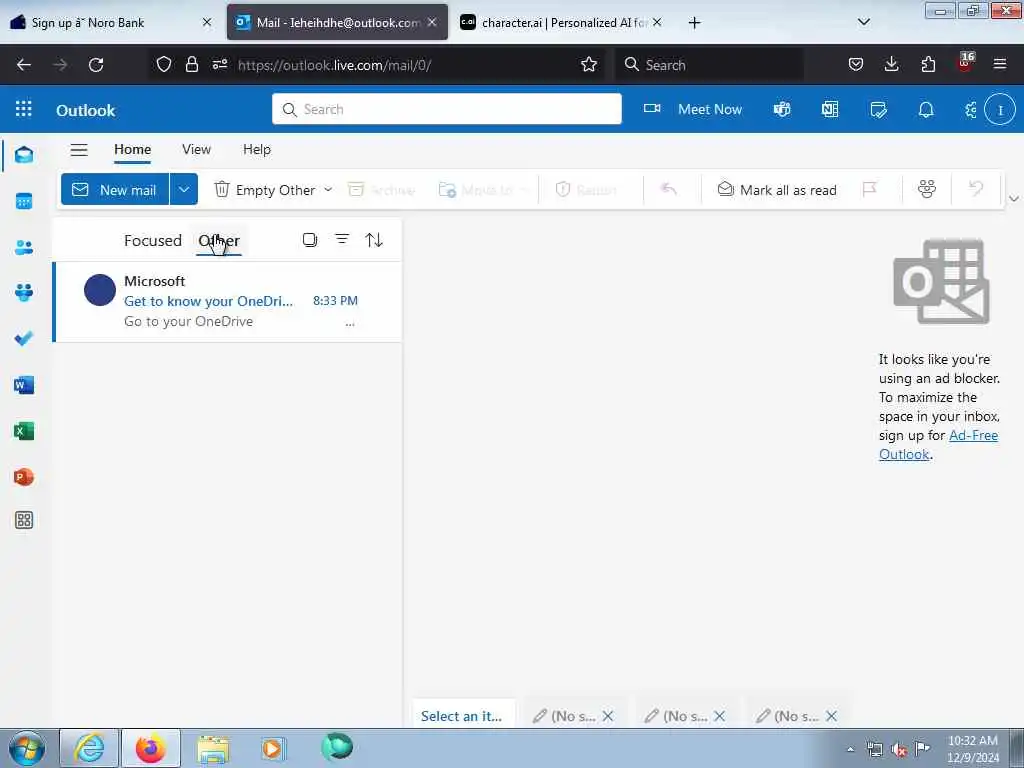This screenshot has height=768, width=1024.
Task: Select the Other inbox tab
Action: click(219, 240)
